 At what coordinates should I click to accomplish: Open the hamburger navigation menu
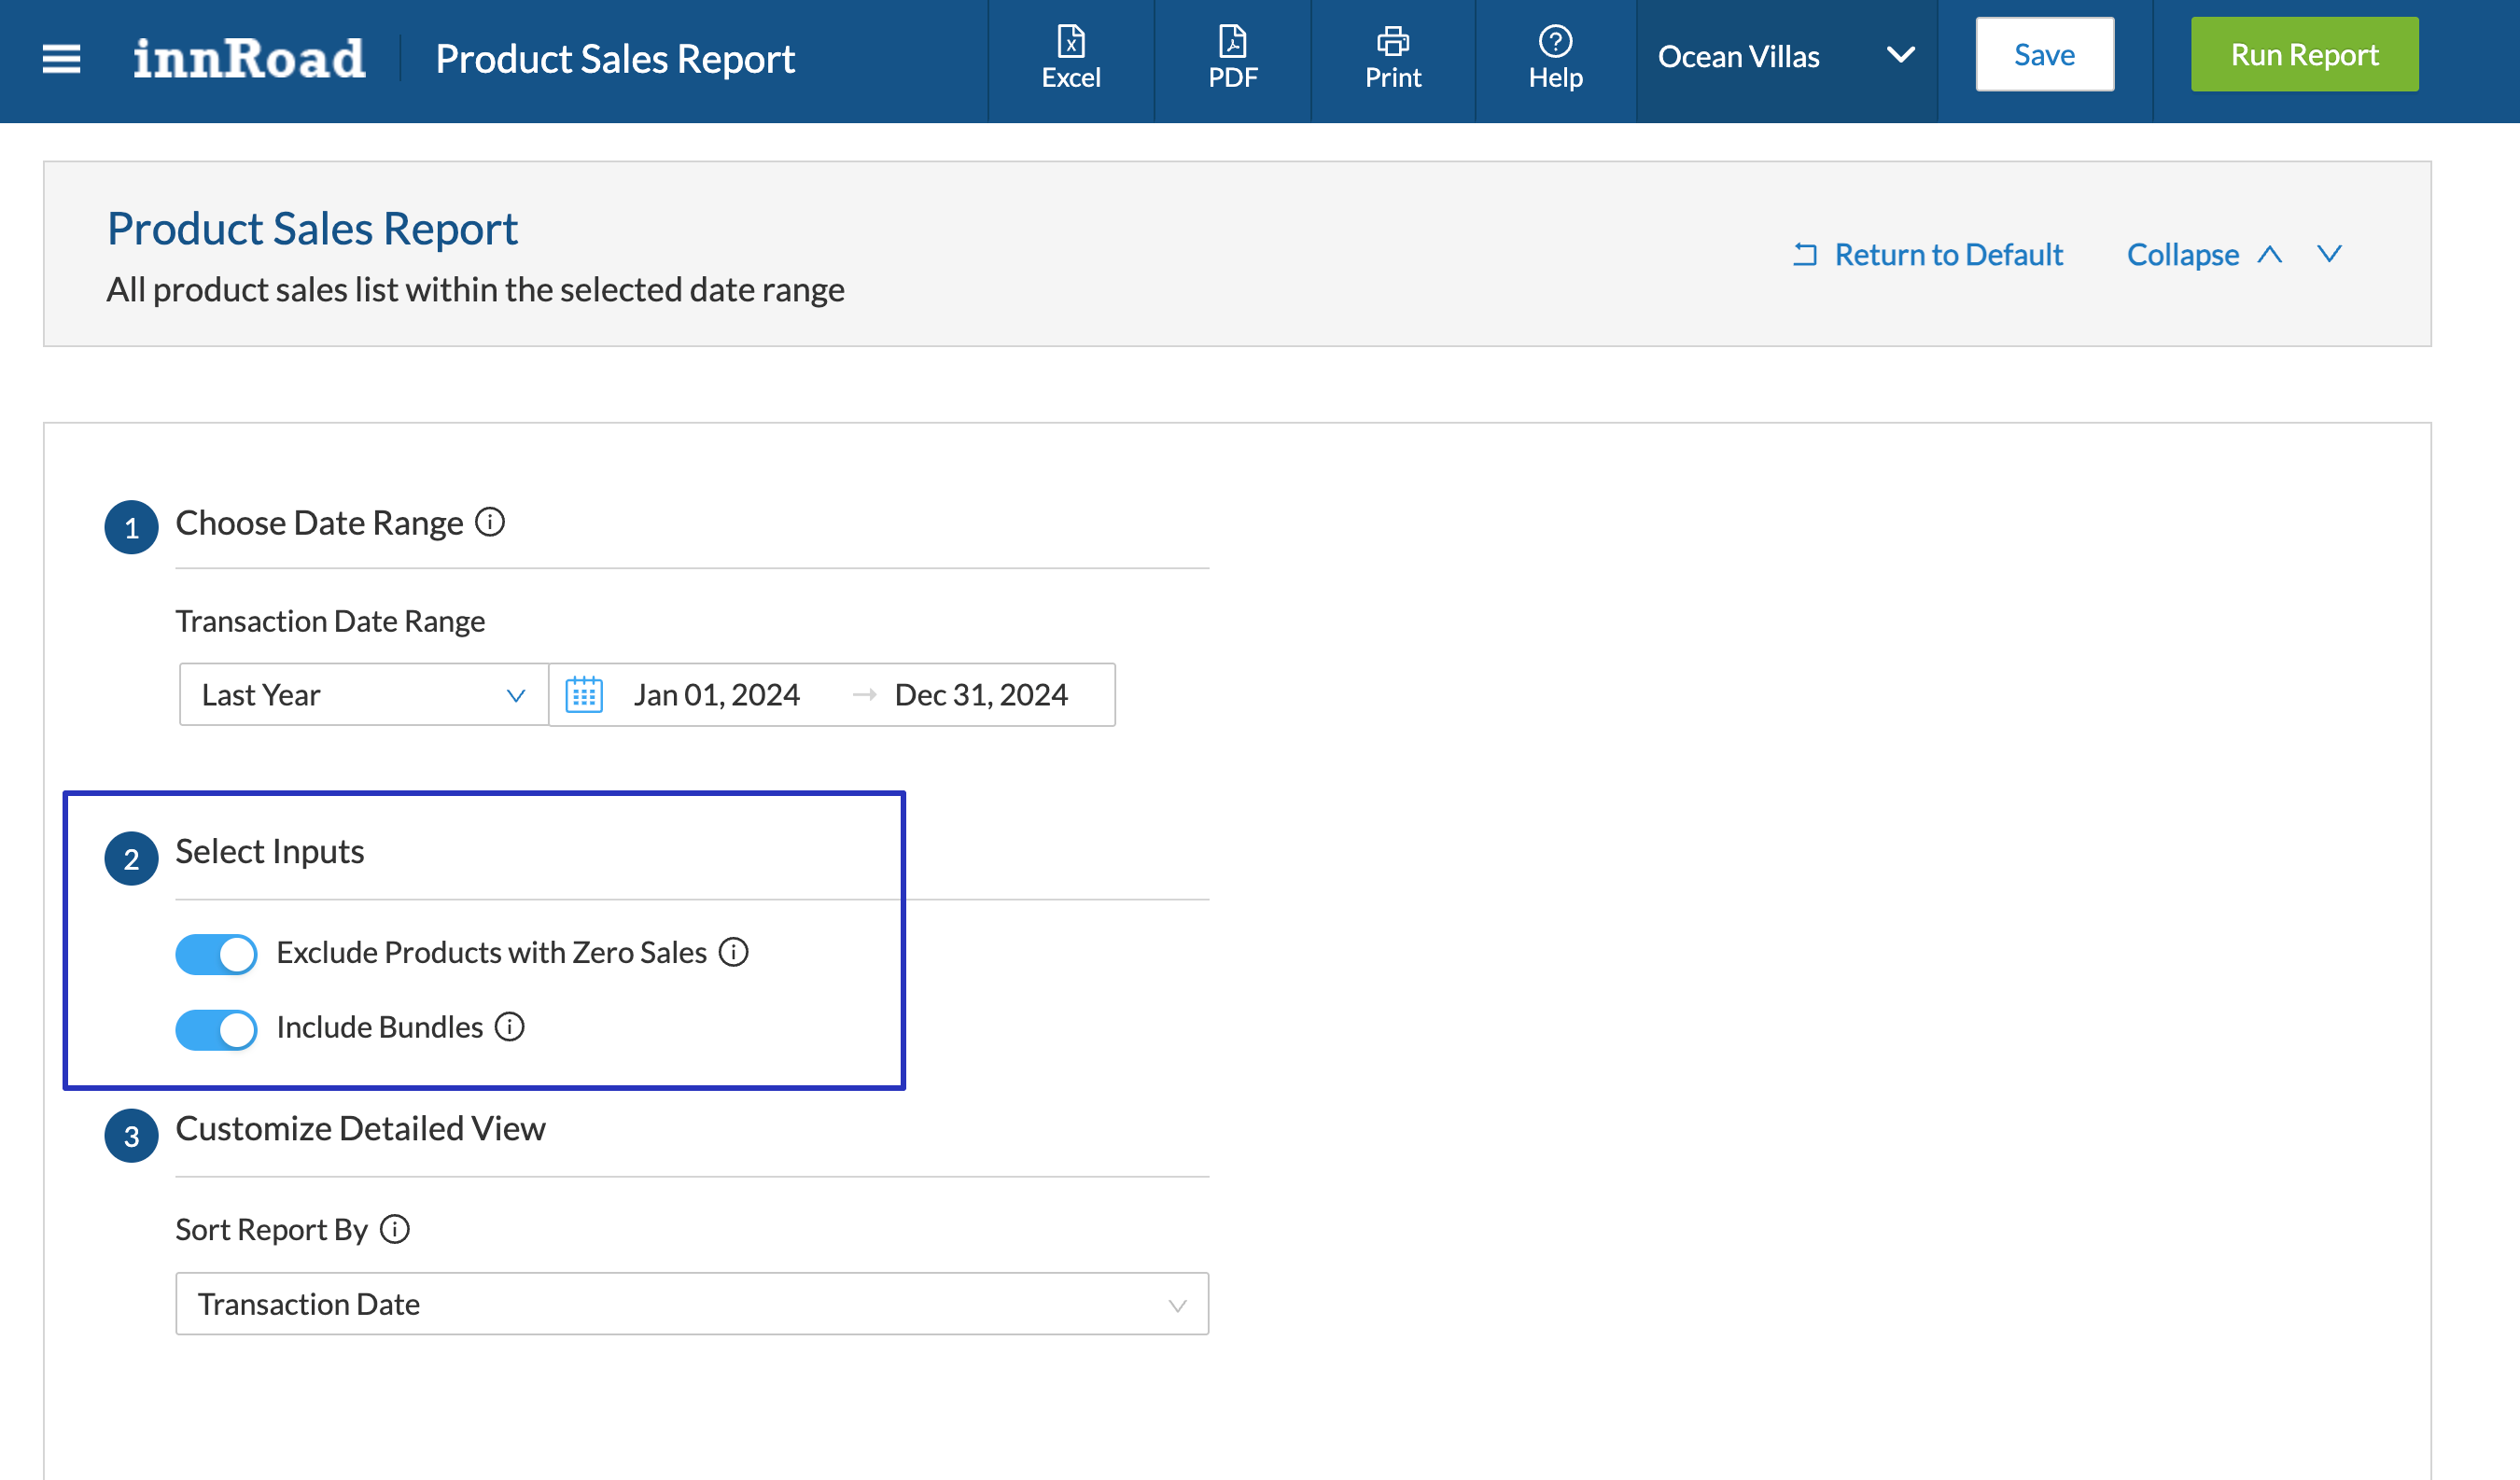pos(61,58)
